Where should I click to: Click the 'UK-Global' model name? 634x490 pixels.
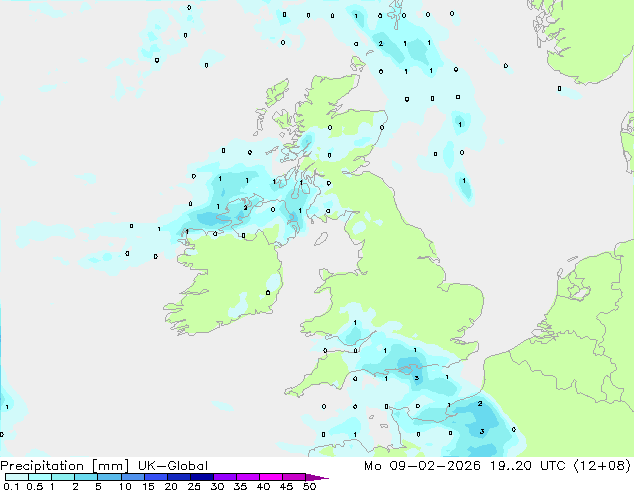pos(173,466)
